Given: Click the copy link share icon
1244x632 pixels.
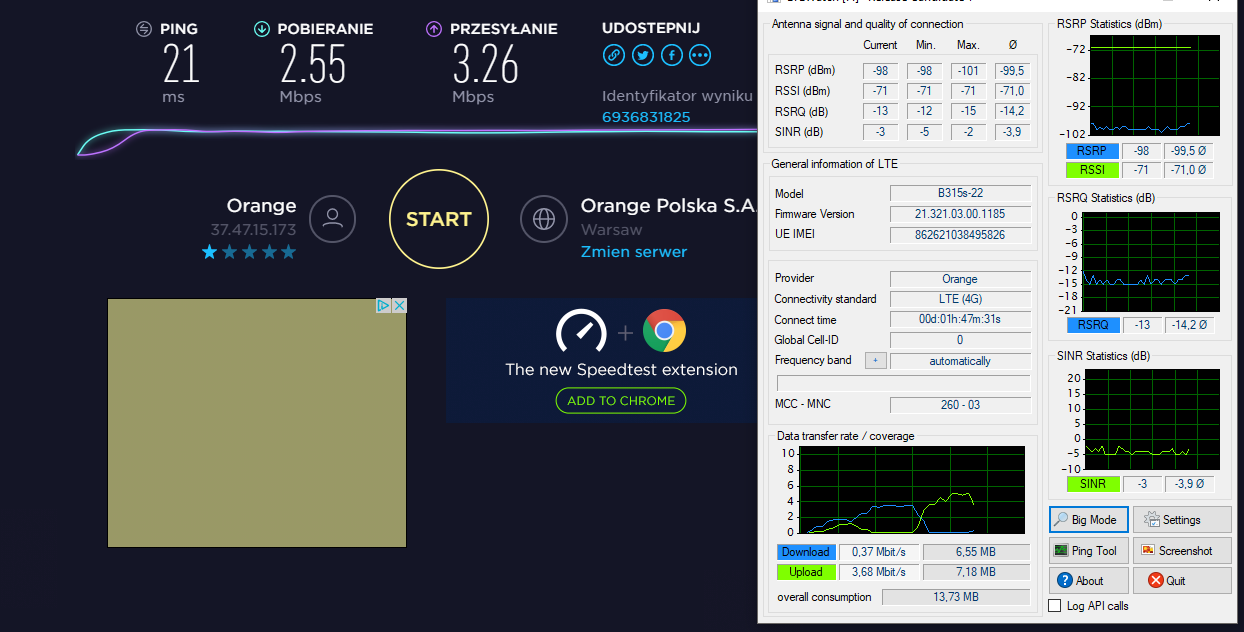Looking at the screenshot, I should coord(614,55).
